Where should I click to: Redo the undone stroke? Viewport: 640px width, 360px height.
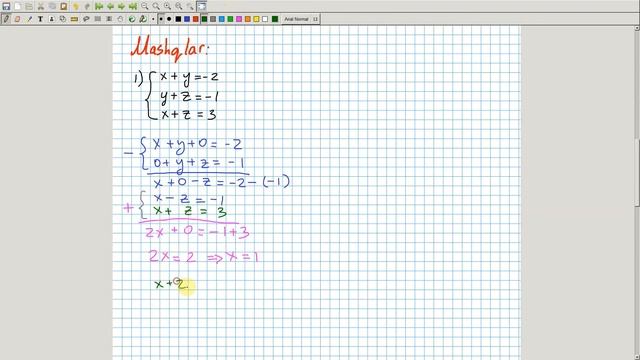point(87,7)
